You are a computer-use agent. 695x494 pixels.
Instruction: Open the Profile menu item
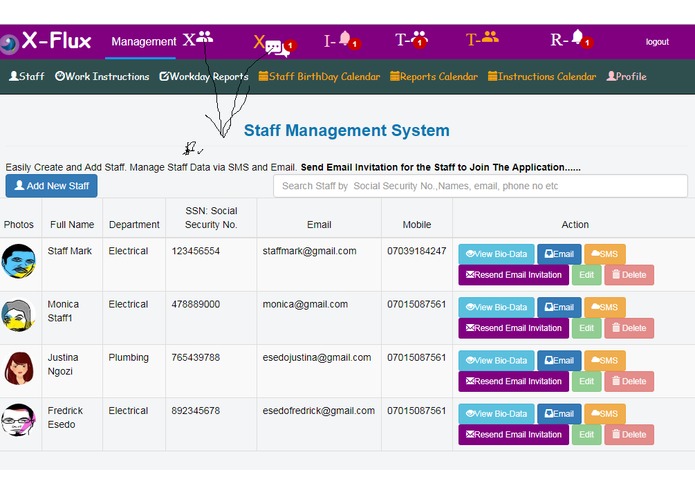point(626,76)
